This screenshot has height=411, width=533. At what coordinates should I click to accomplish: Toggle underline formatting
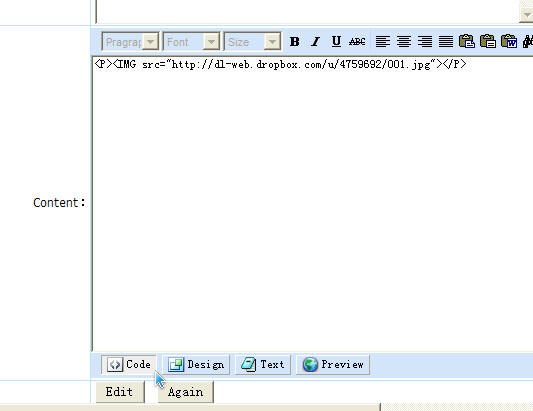[337, 42]
